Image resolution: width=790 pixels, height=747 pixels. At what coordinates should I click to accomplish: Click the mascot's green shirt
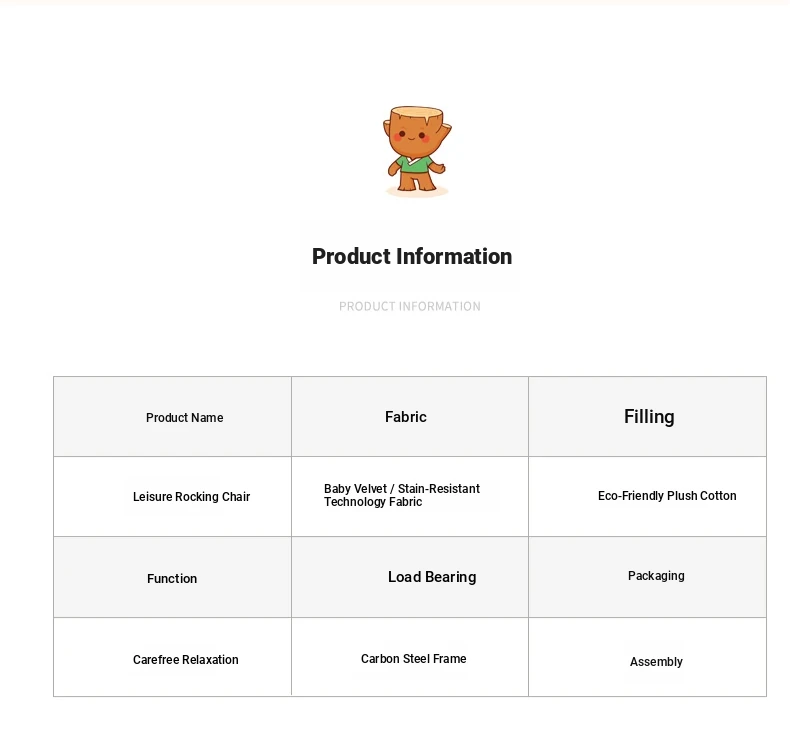(x=414, y=164)
